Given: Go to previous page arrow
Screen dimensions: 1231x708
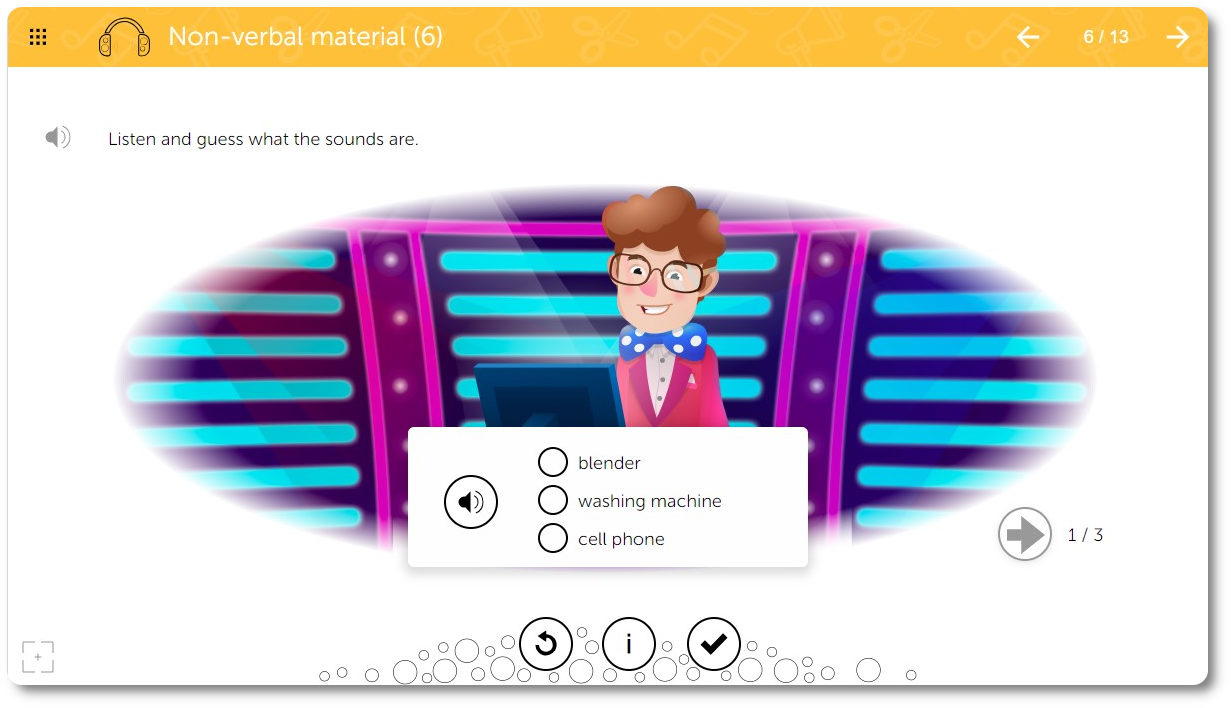Looking at the screenshot, I should pos(1028,37).
